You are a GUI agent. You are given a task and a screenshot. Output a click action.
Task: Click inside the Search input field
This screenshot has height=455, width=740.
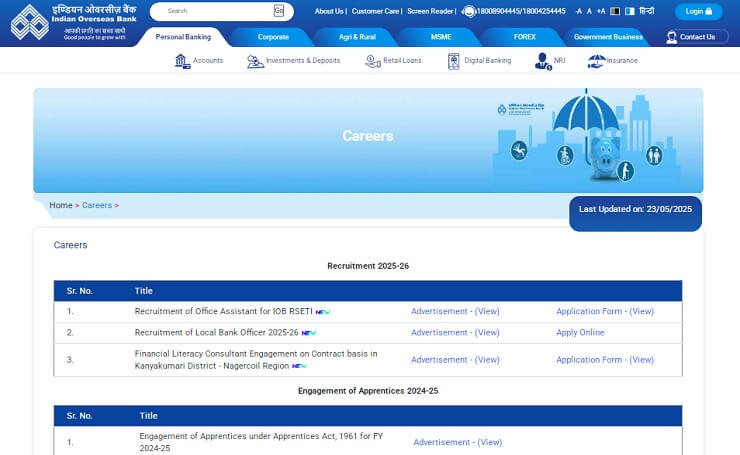(212, 11)
